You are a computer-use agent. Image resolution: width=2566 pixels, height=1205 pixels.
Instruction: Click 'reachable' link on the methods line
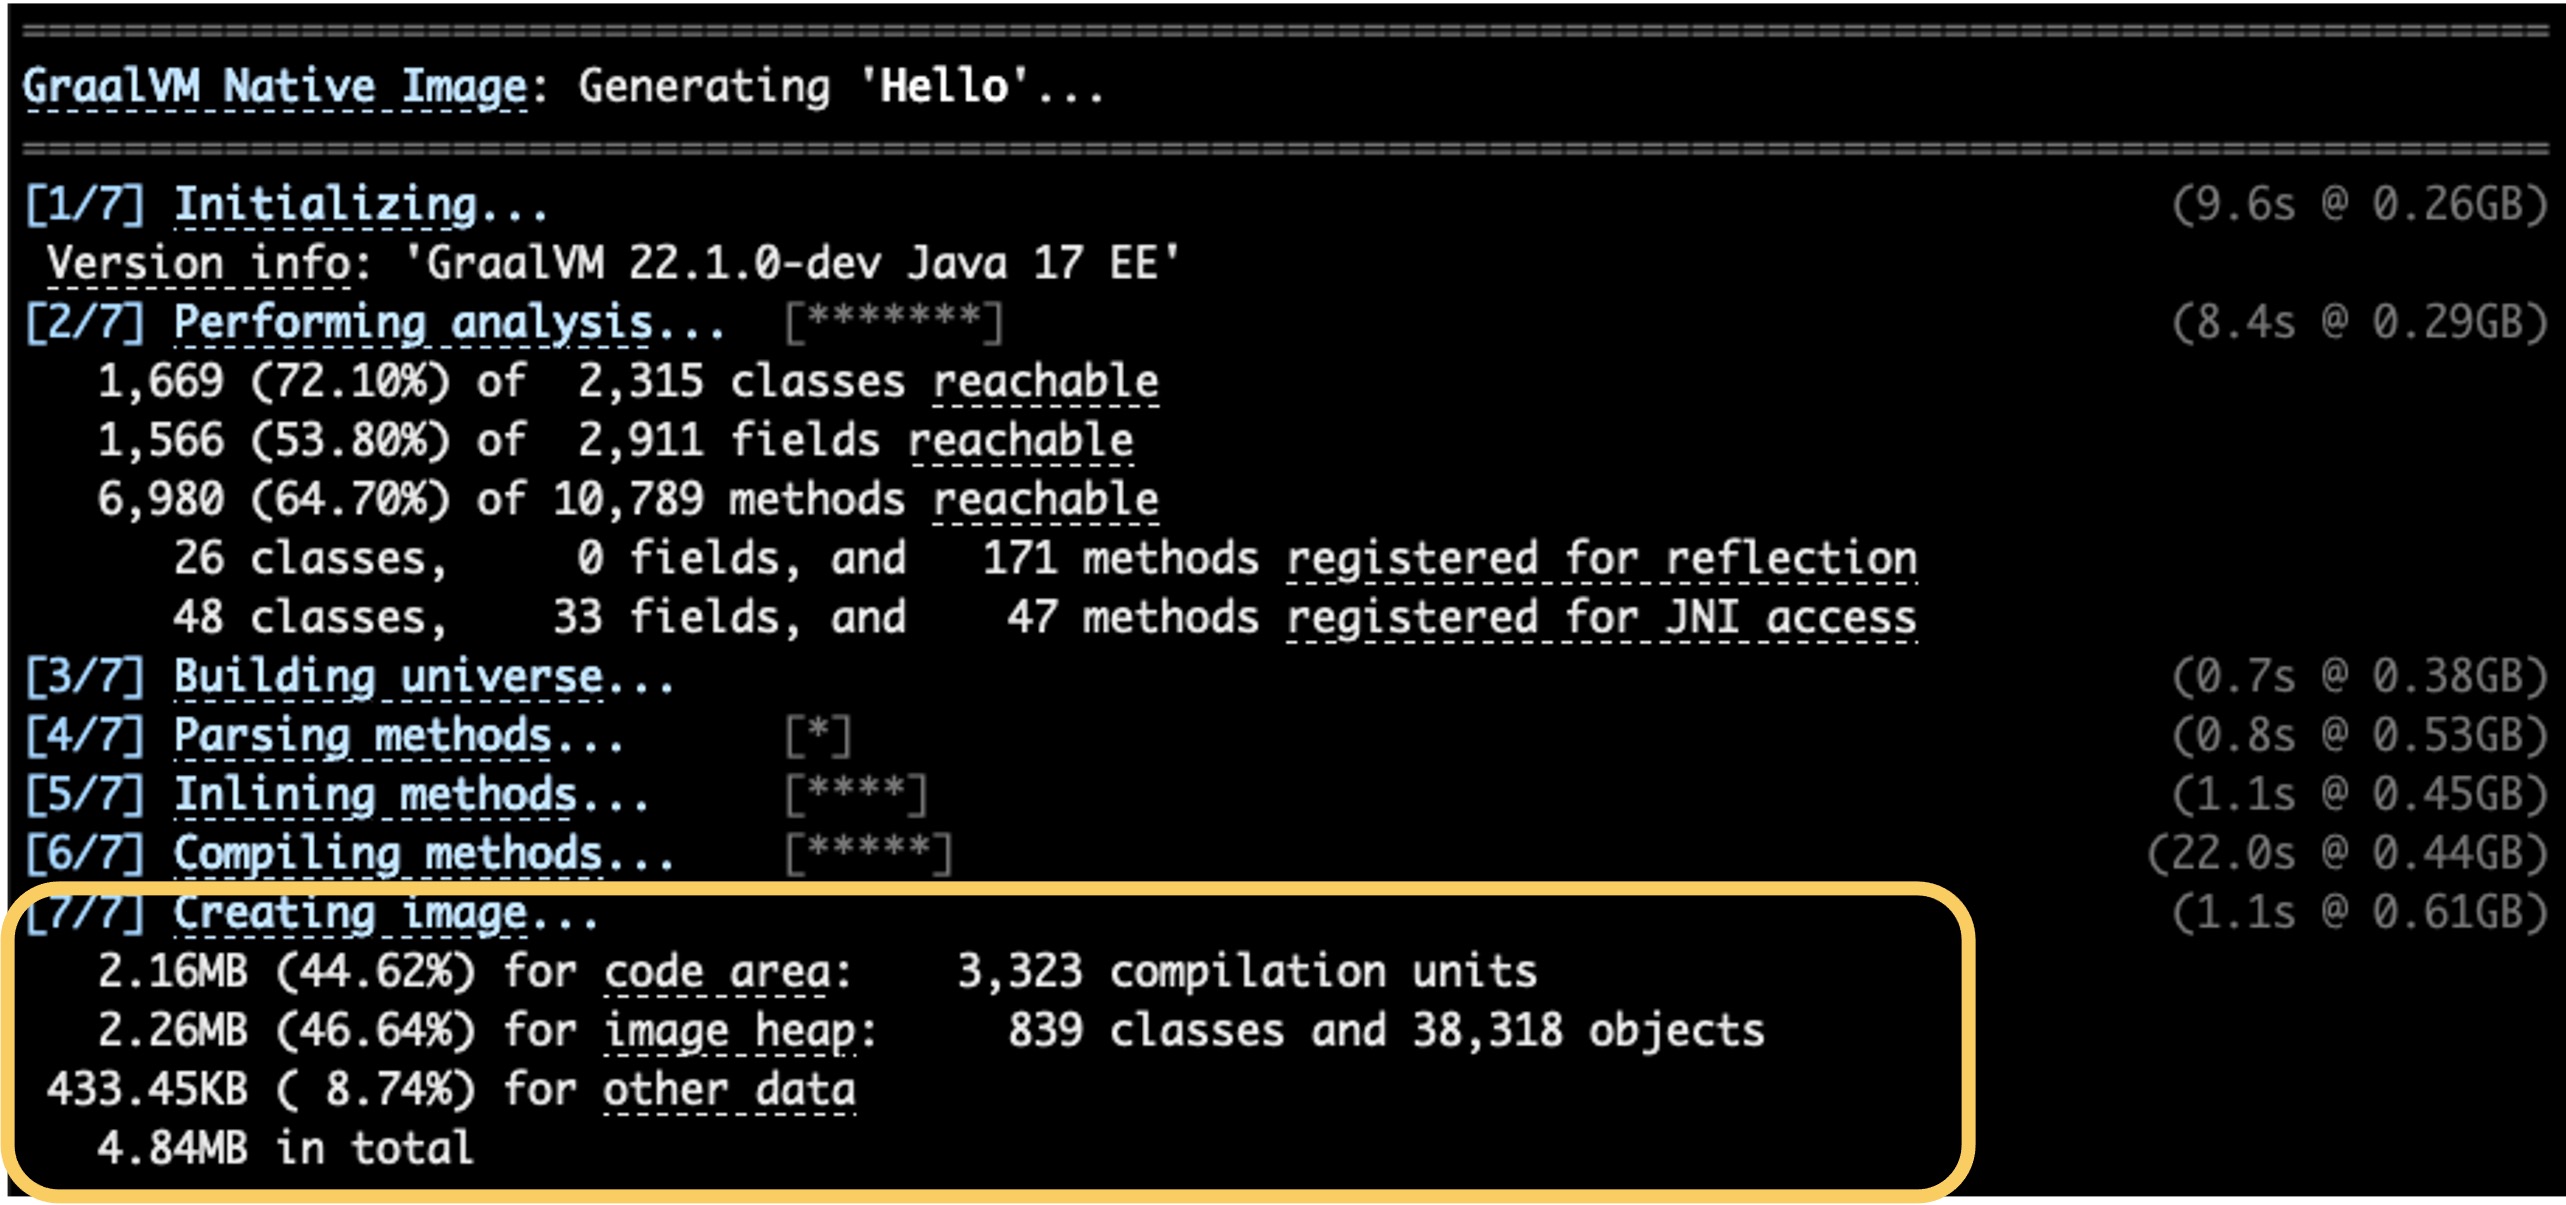point(1045,500)
